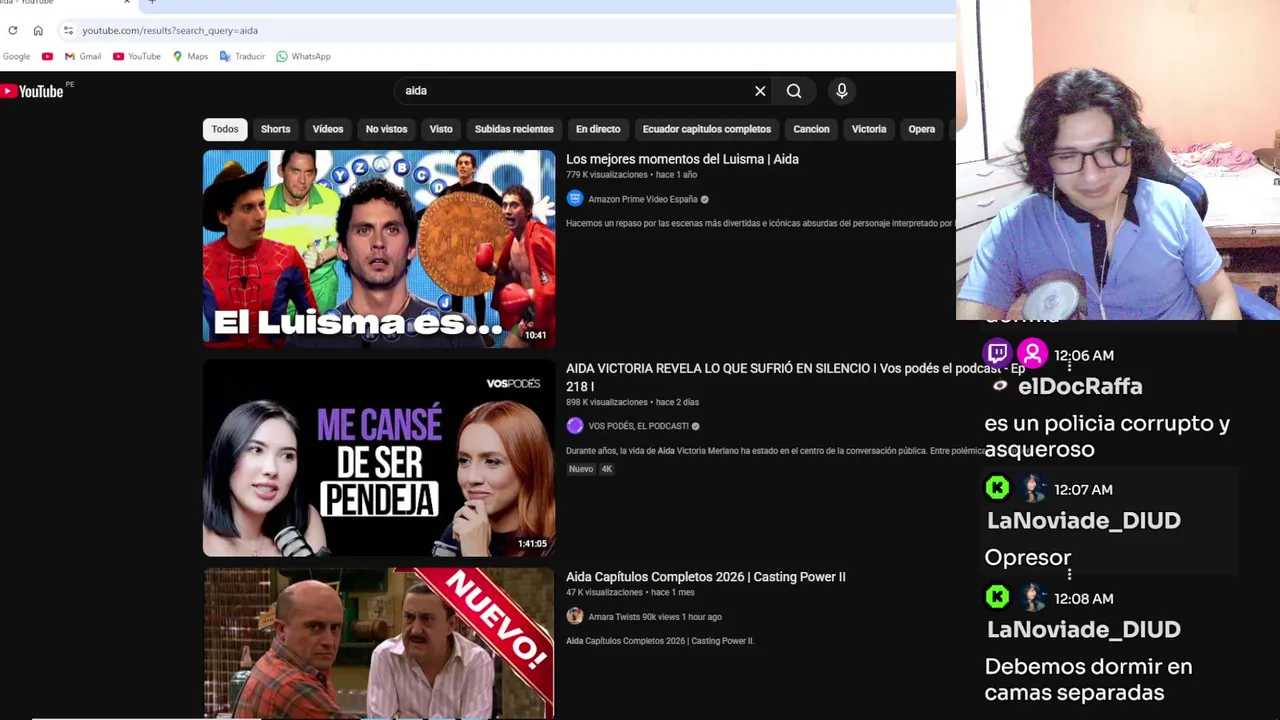Open the WhatsApp bookmark
Screen dimensions: 1280x720
(x=303, y=56)
